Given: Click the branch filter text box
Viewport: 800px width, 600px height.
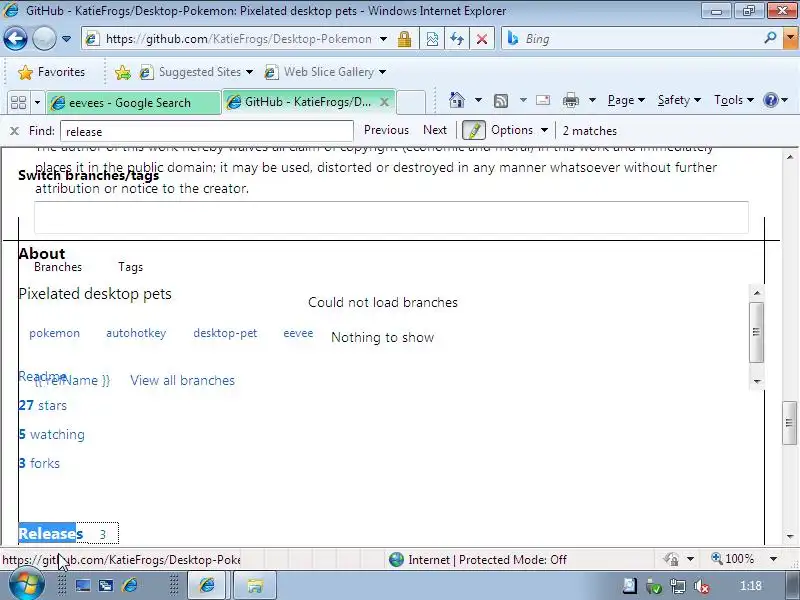Looking at the screenshot, I should point(391,217).
